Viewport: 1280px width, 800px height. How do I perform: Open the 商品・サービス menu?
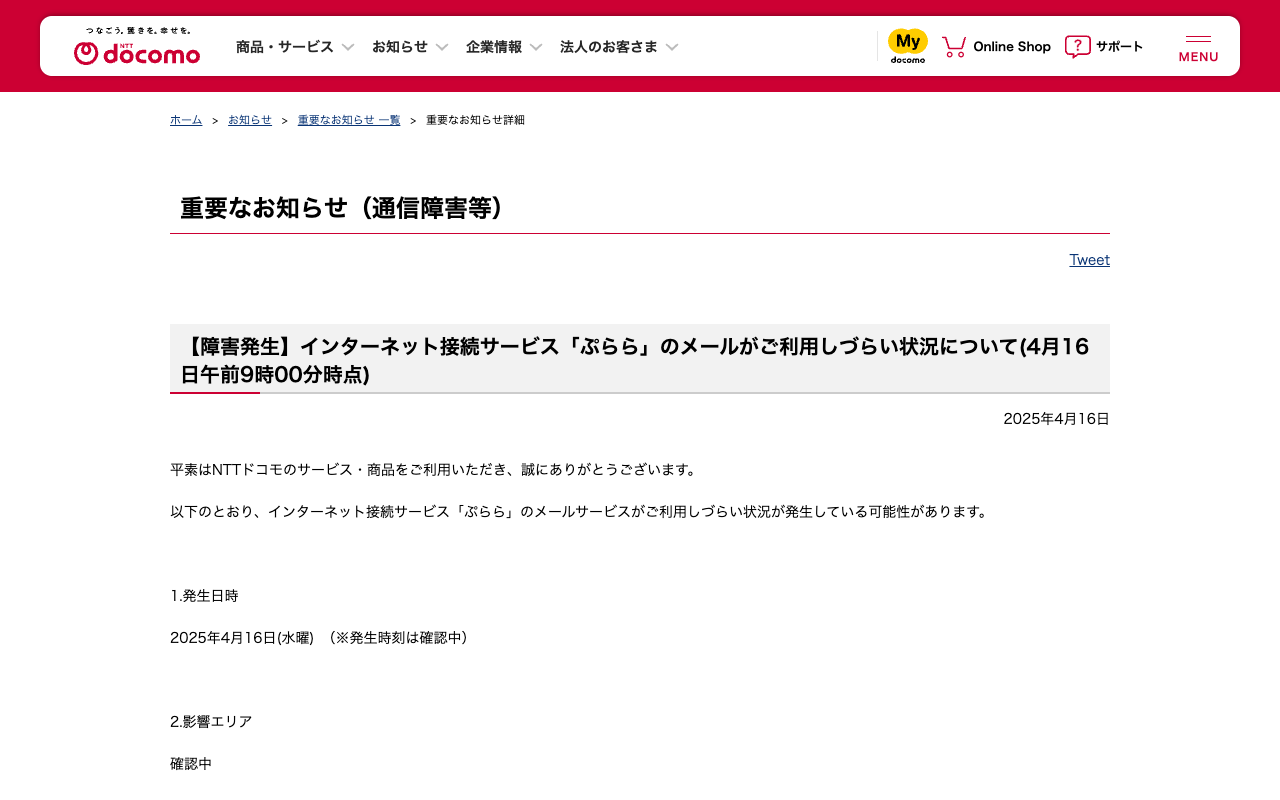(x=285, y=47)
